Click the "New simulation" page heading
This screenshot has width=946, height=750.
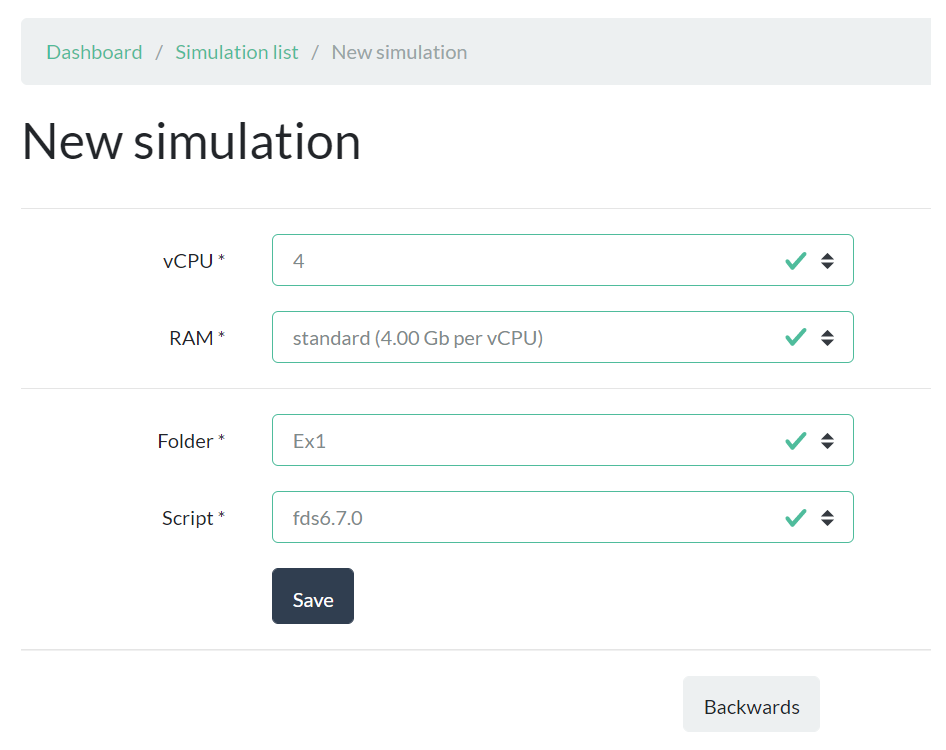click(192, 142)
